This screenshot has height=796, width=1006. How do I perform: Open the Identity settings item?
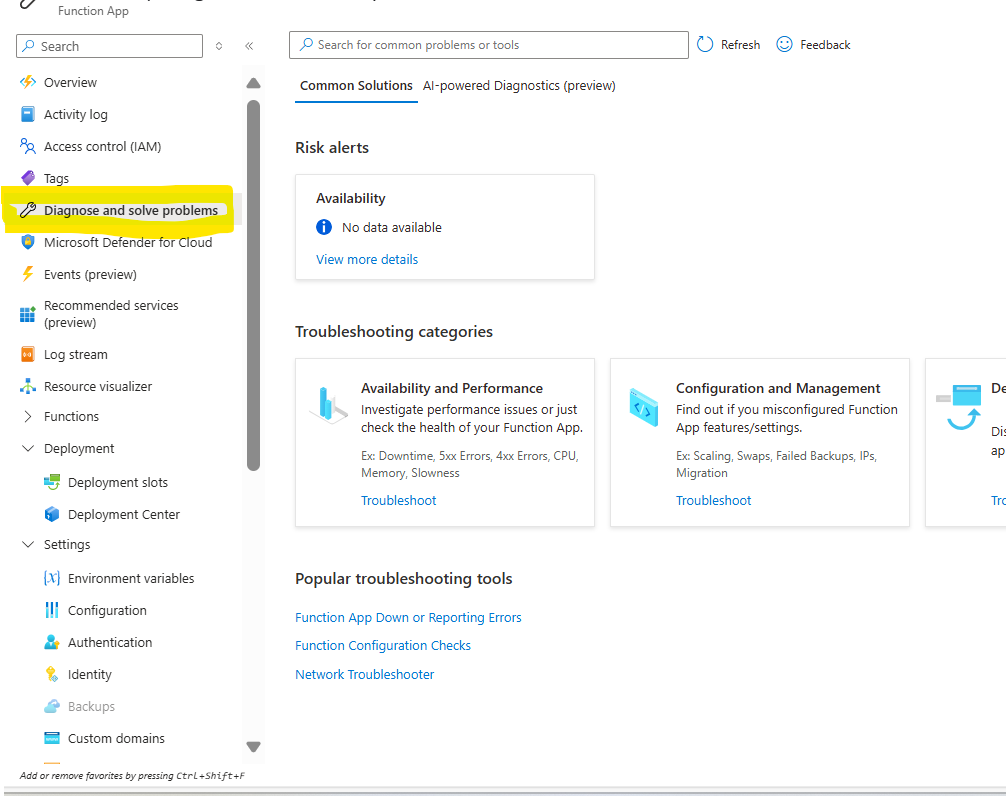tap(90, 674)
